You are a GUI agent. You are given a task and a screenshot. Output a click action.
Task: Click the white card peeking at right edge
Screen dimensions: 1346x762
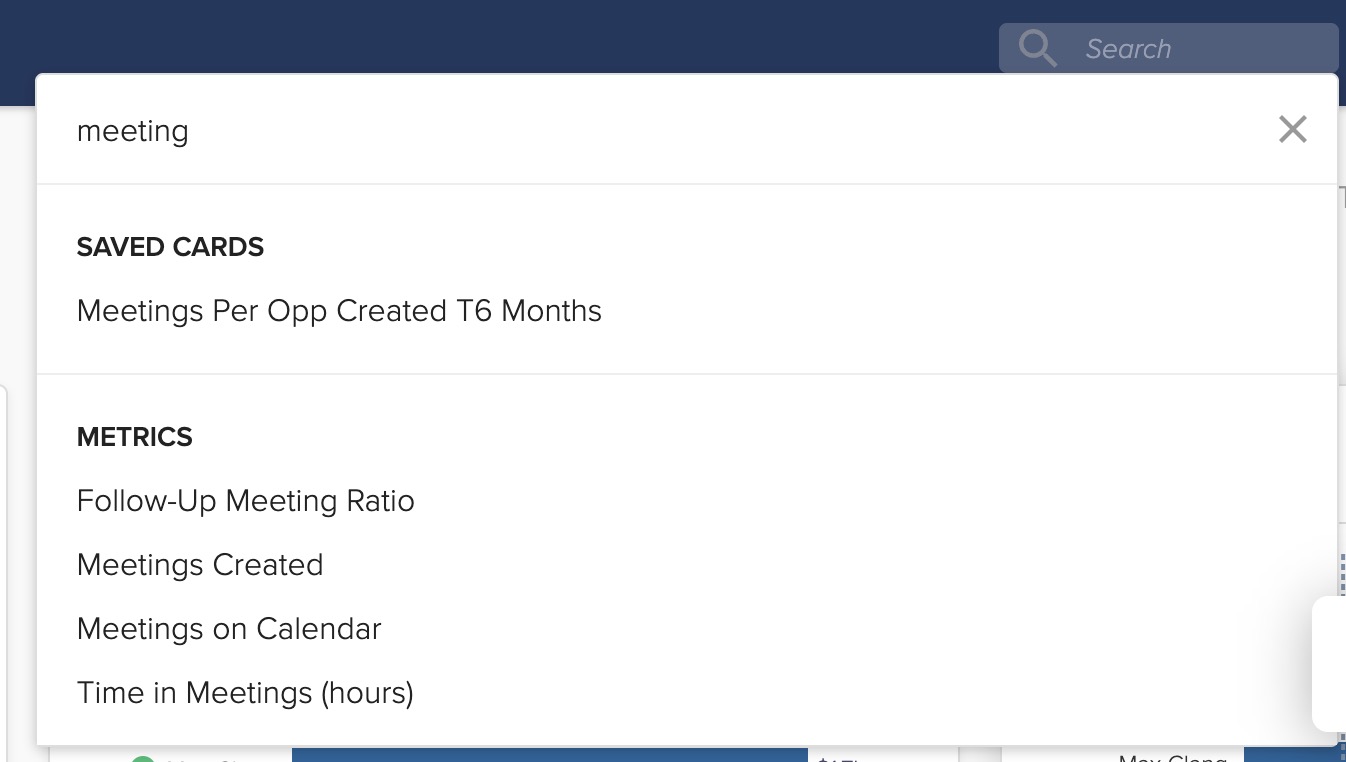(1329, 663)
